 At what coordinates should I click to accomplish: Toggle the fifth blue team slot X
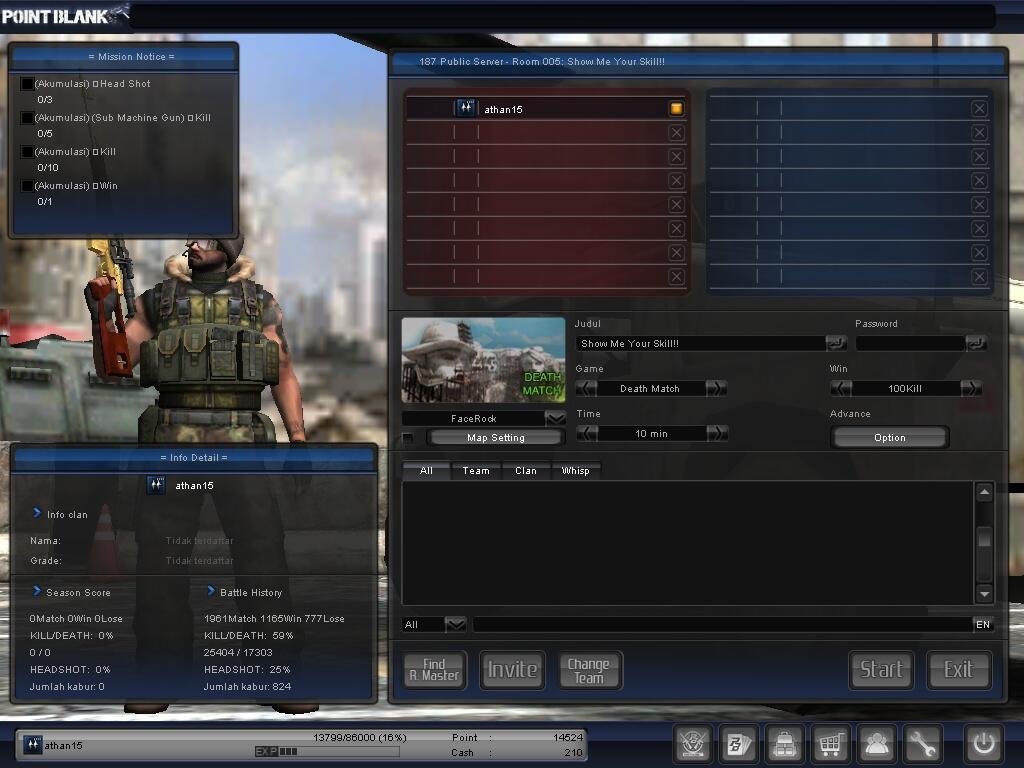(x=979, y=204)
